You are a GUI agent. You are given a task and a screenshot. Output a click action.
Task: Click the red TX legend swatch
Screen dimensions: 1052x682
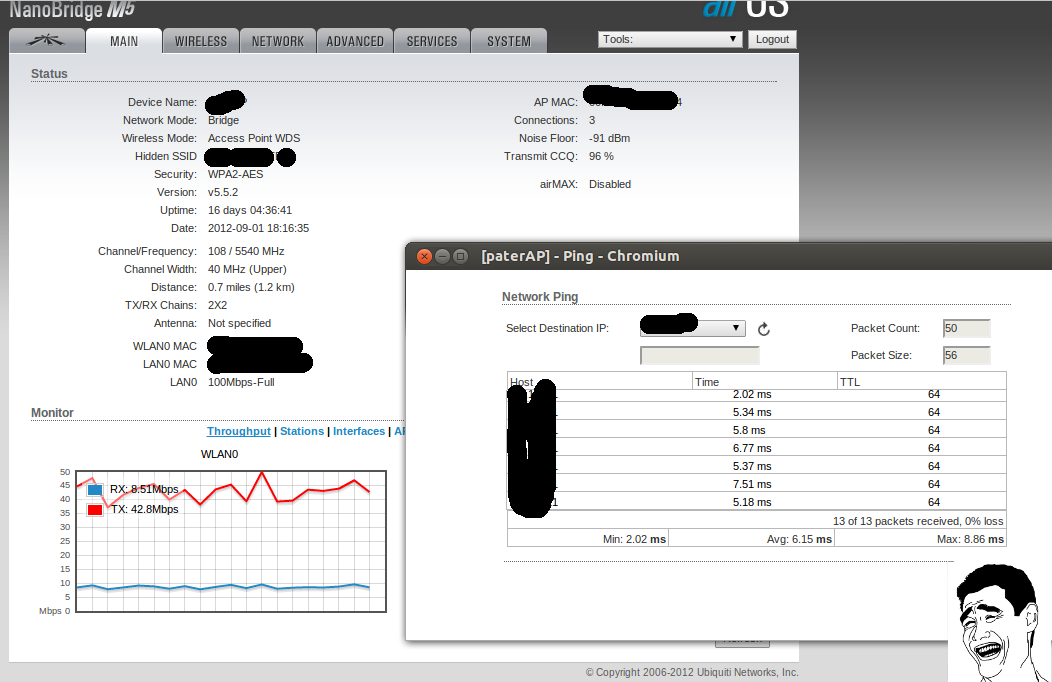point(95,510)
